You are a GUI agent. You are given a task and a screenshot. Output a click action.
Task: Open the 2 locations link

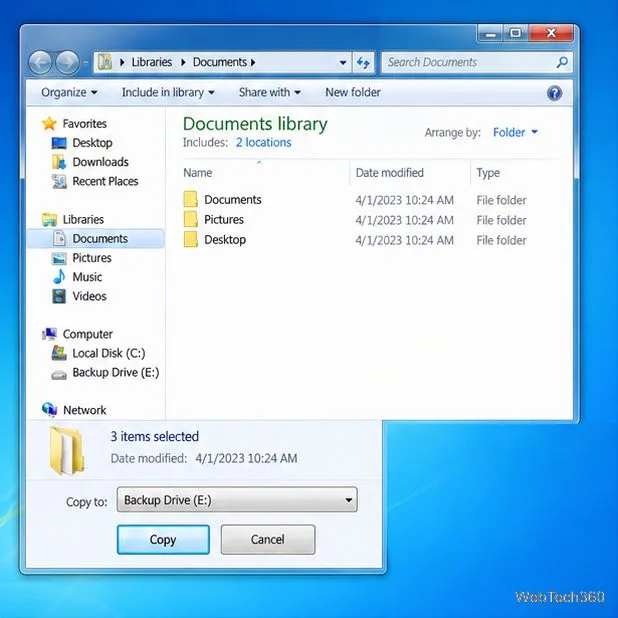click(264, 142)
